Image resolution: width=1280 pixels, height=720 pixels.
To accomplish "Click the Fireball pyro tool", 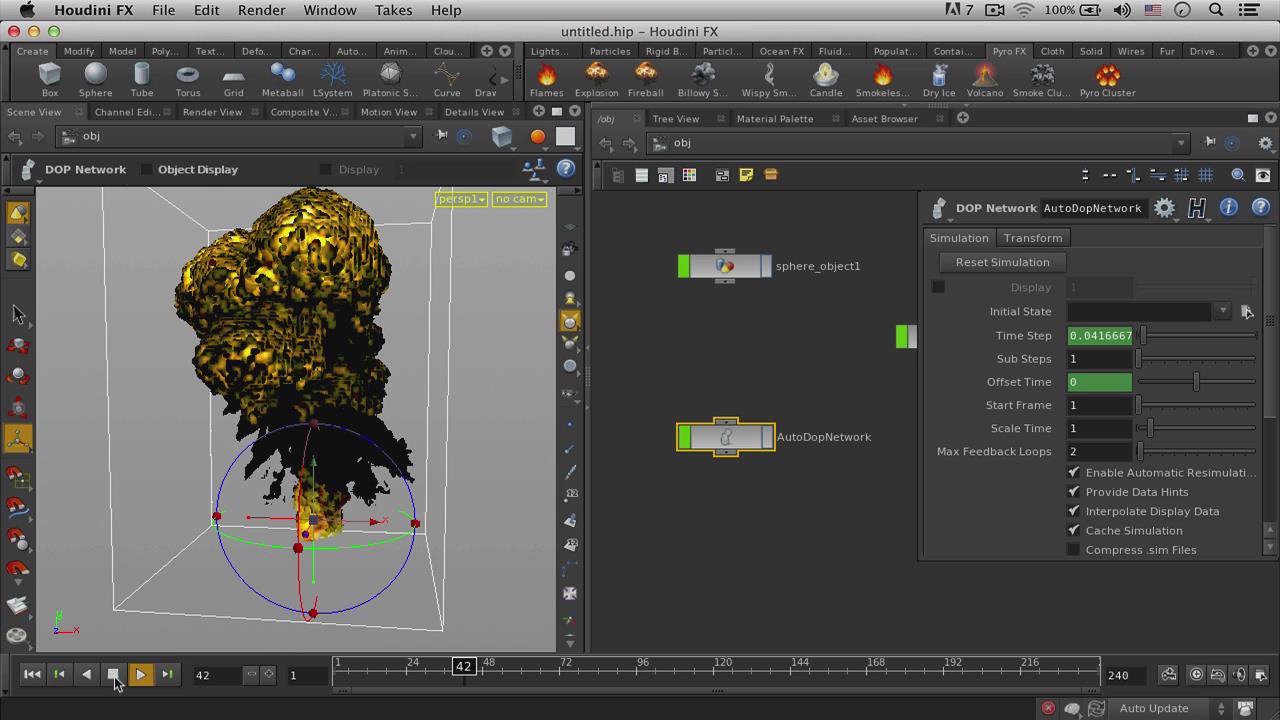I will click(645, 79).
